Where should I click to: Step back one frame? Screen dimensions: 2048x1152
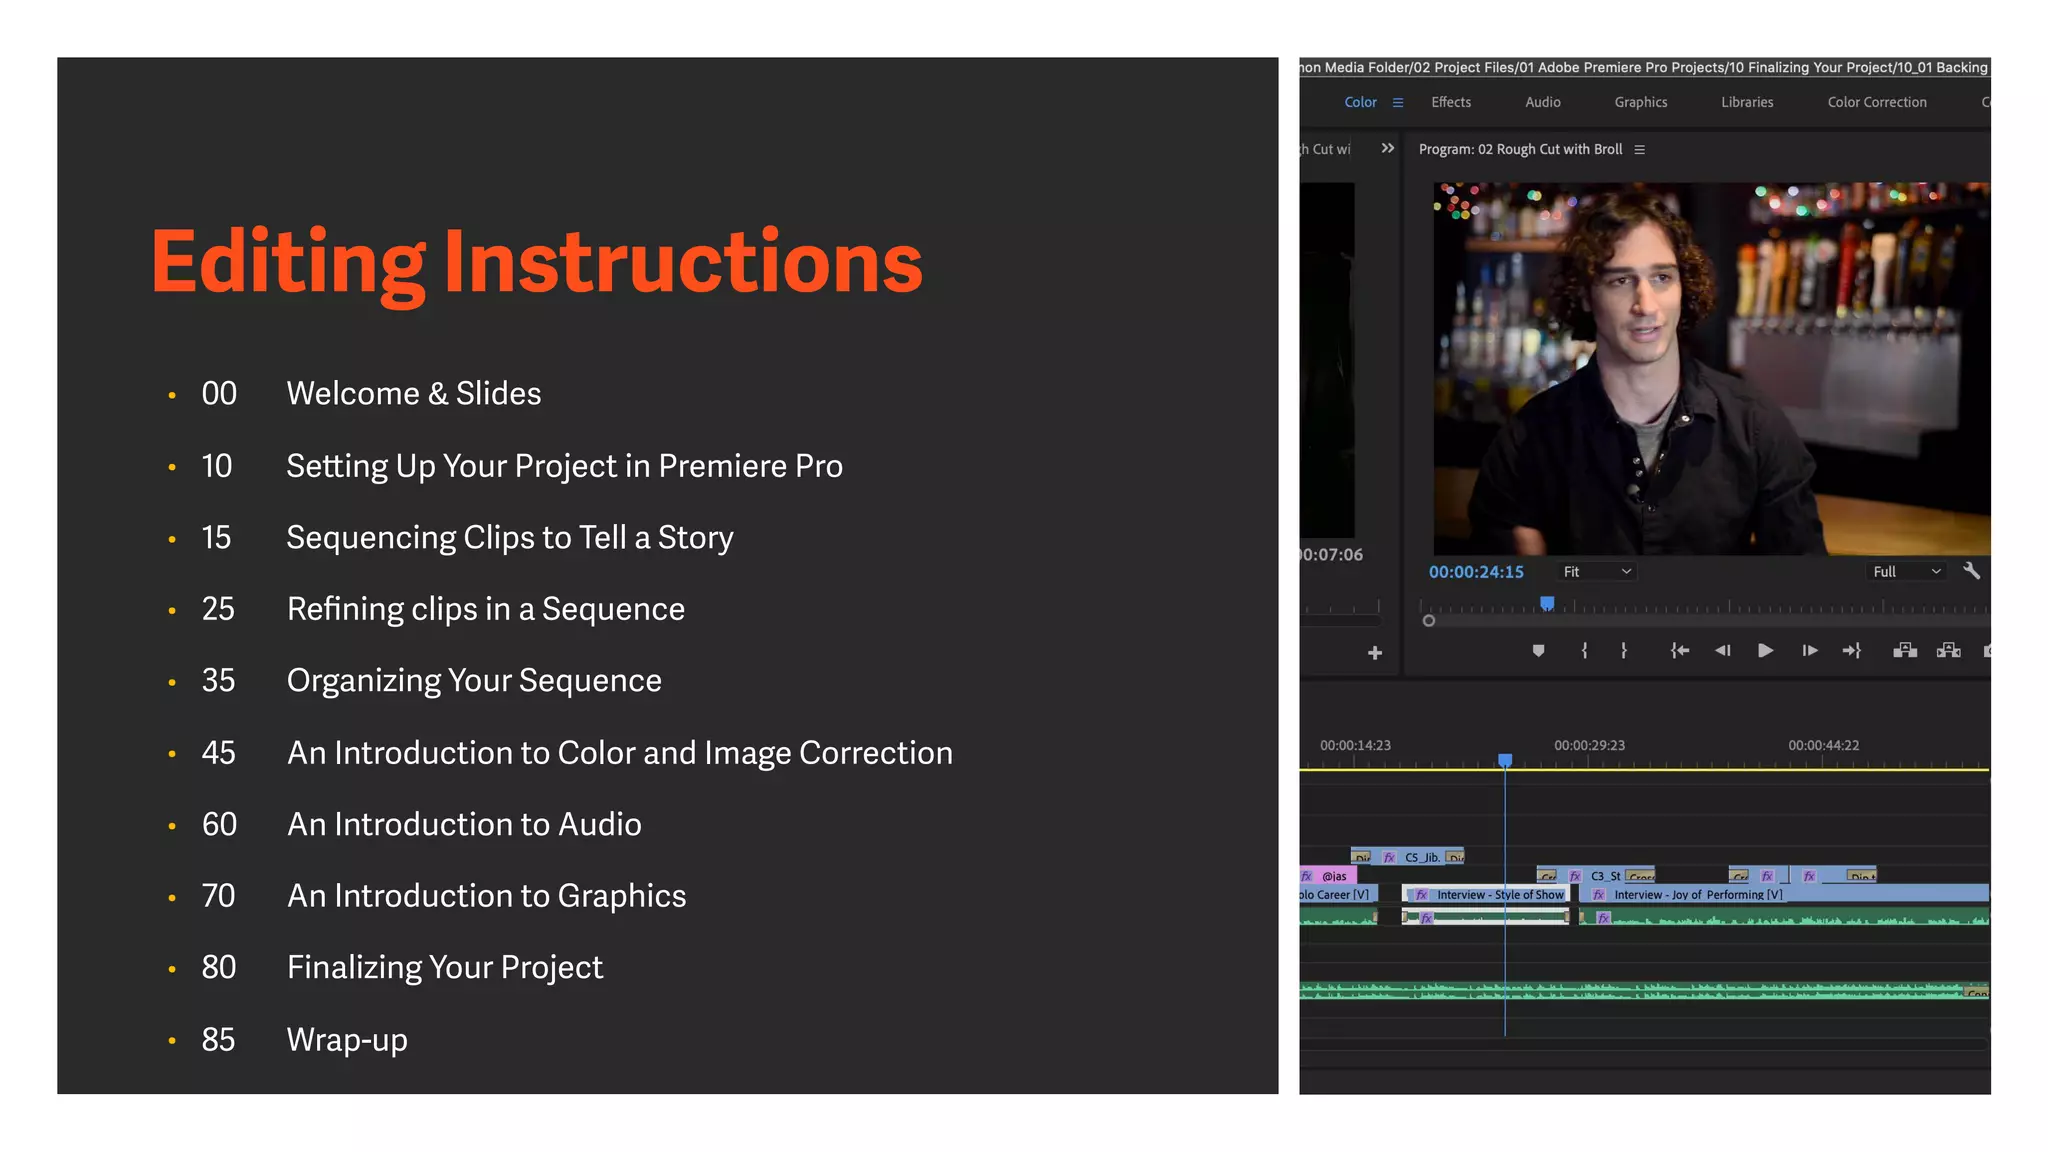1722,651
